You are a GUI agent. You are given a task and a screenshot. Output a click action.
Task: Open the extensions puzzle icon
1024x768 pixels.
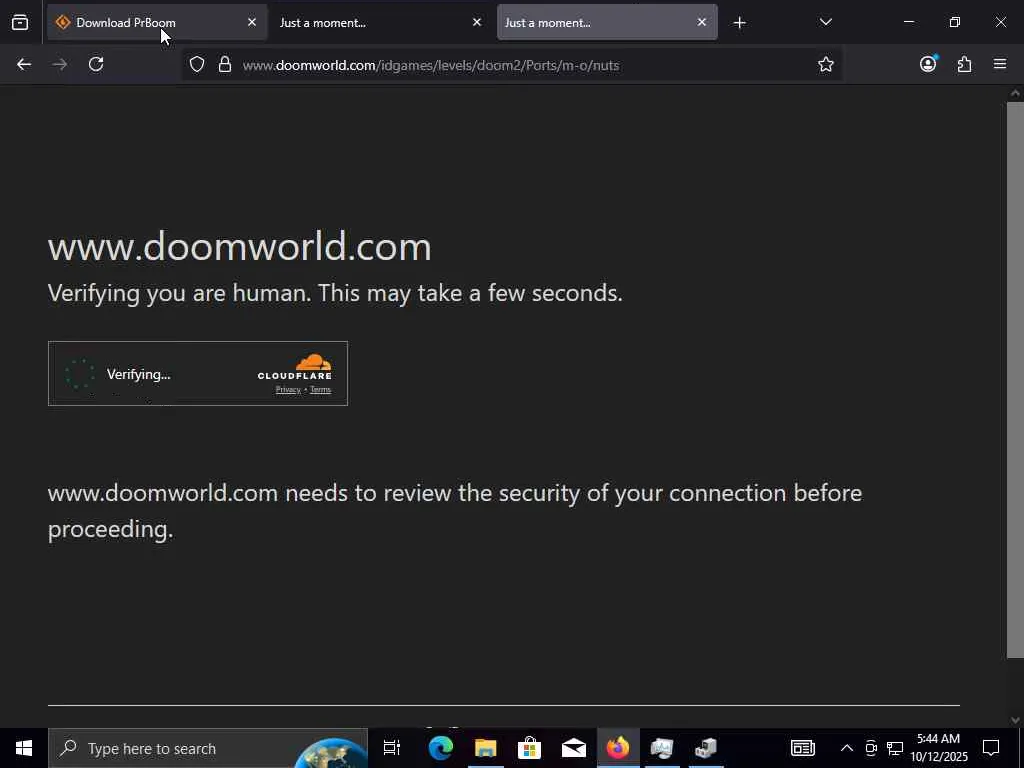[x=965, y=64]
